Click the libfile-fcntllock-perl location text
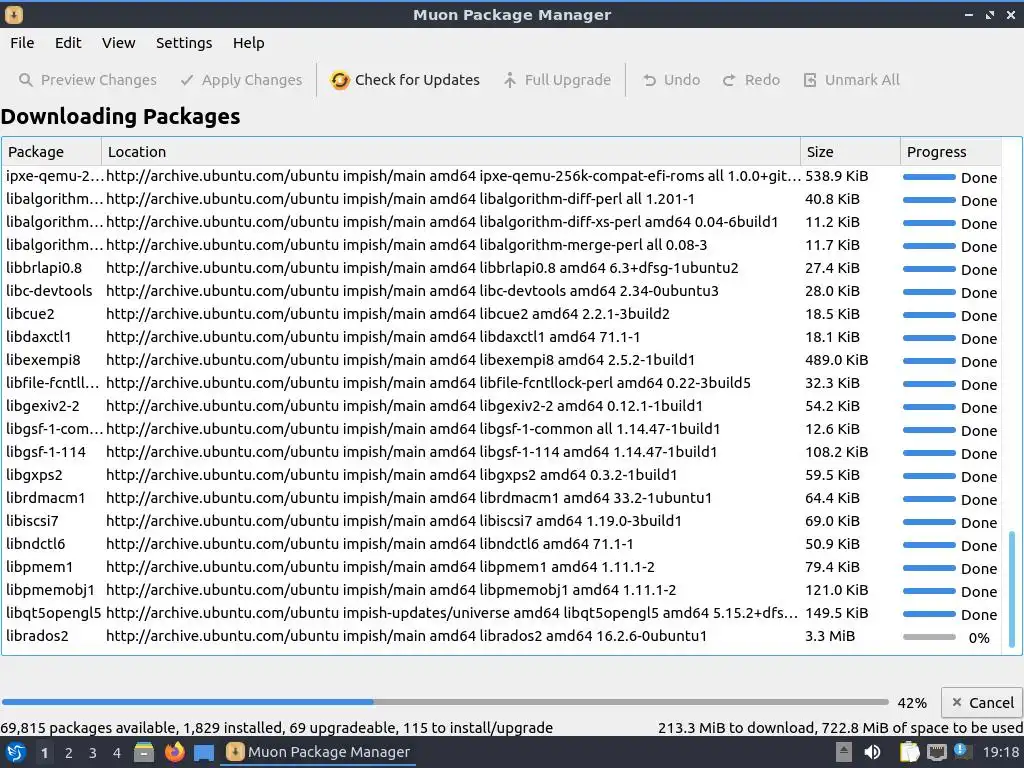 pos(428,383)
